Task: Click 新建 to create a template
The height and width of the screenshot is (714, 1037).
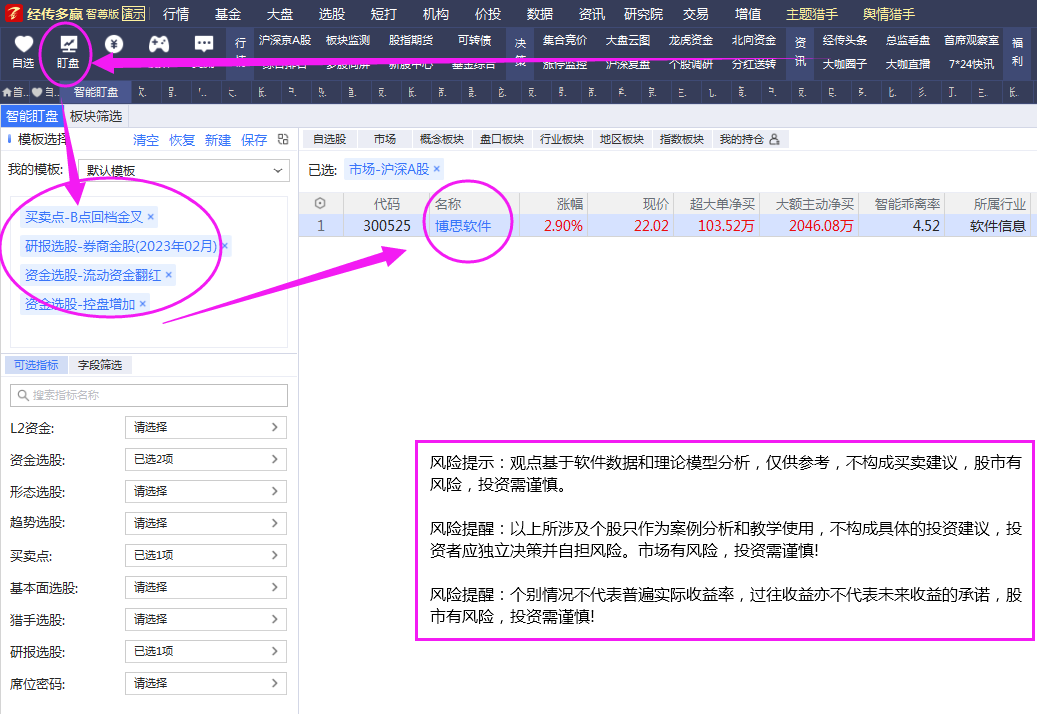Action: click(218, 140)
